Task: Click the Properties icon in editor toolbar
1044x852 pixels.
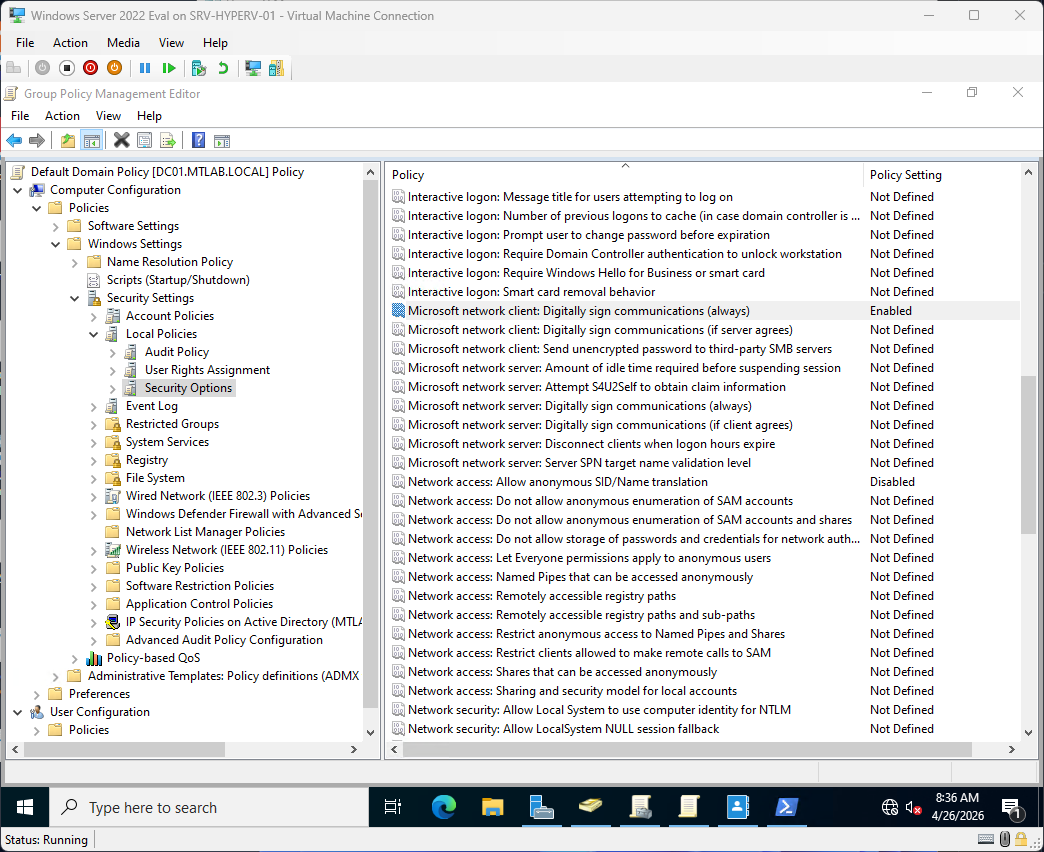Action: click(x=144, y=140)
